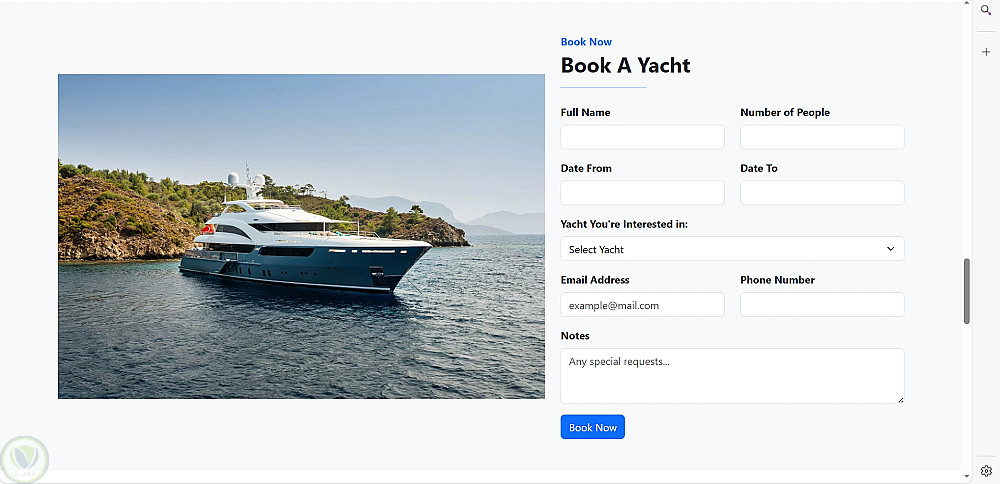Click the Number of People input
This screenshot has height=484, width=1000.
(822, 137)
